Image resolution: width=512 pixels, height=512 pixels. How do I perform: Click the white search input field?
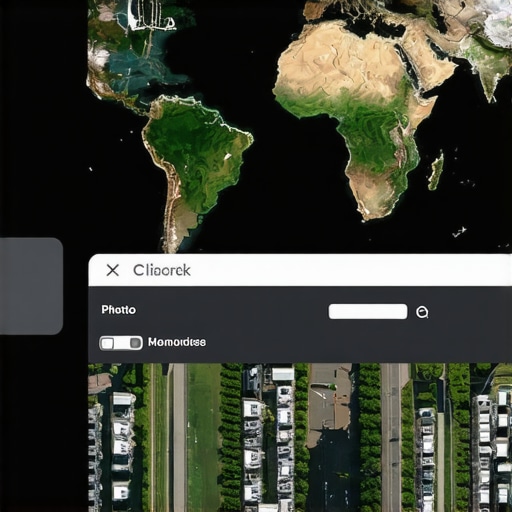click(368, 311)
